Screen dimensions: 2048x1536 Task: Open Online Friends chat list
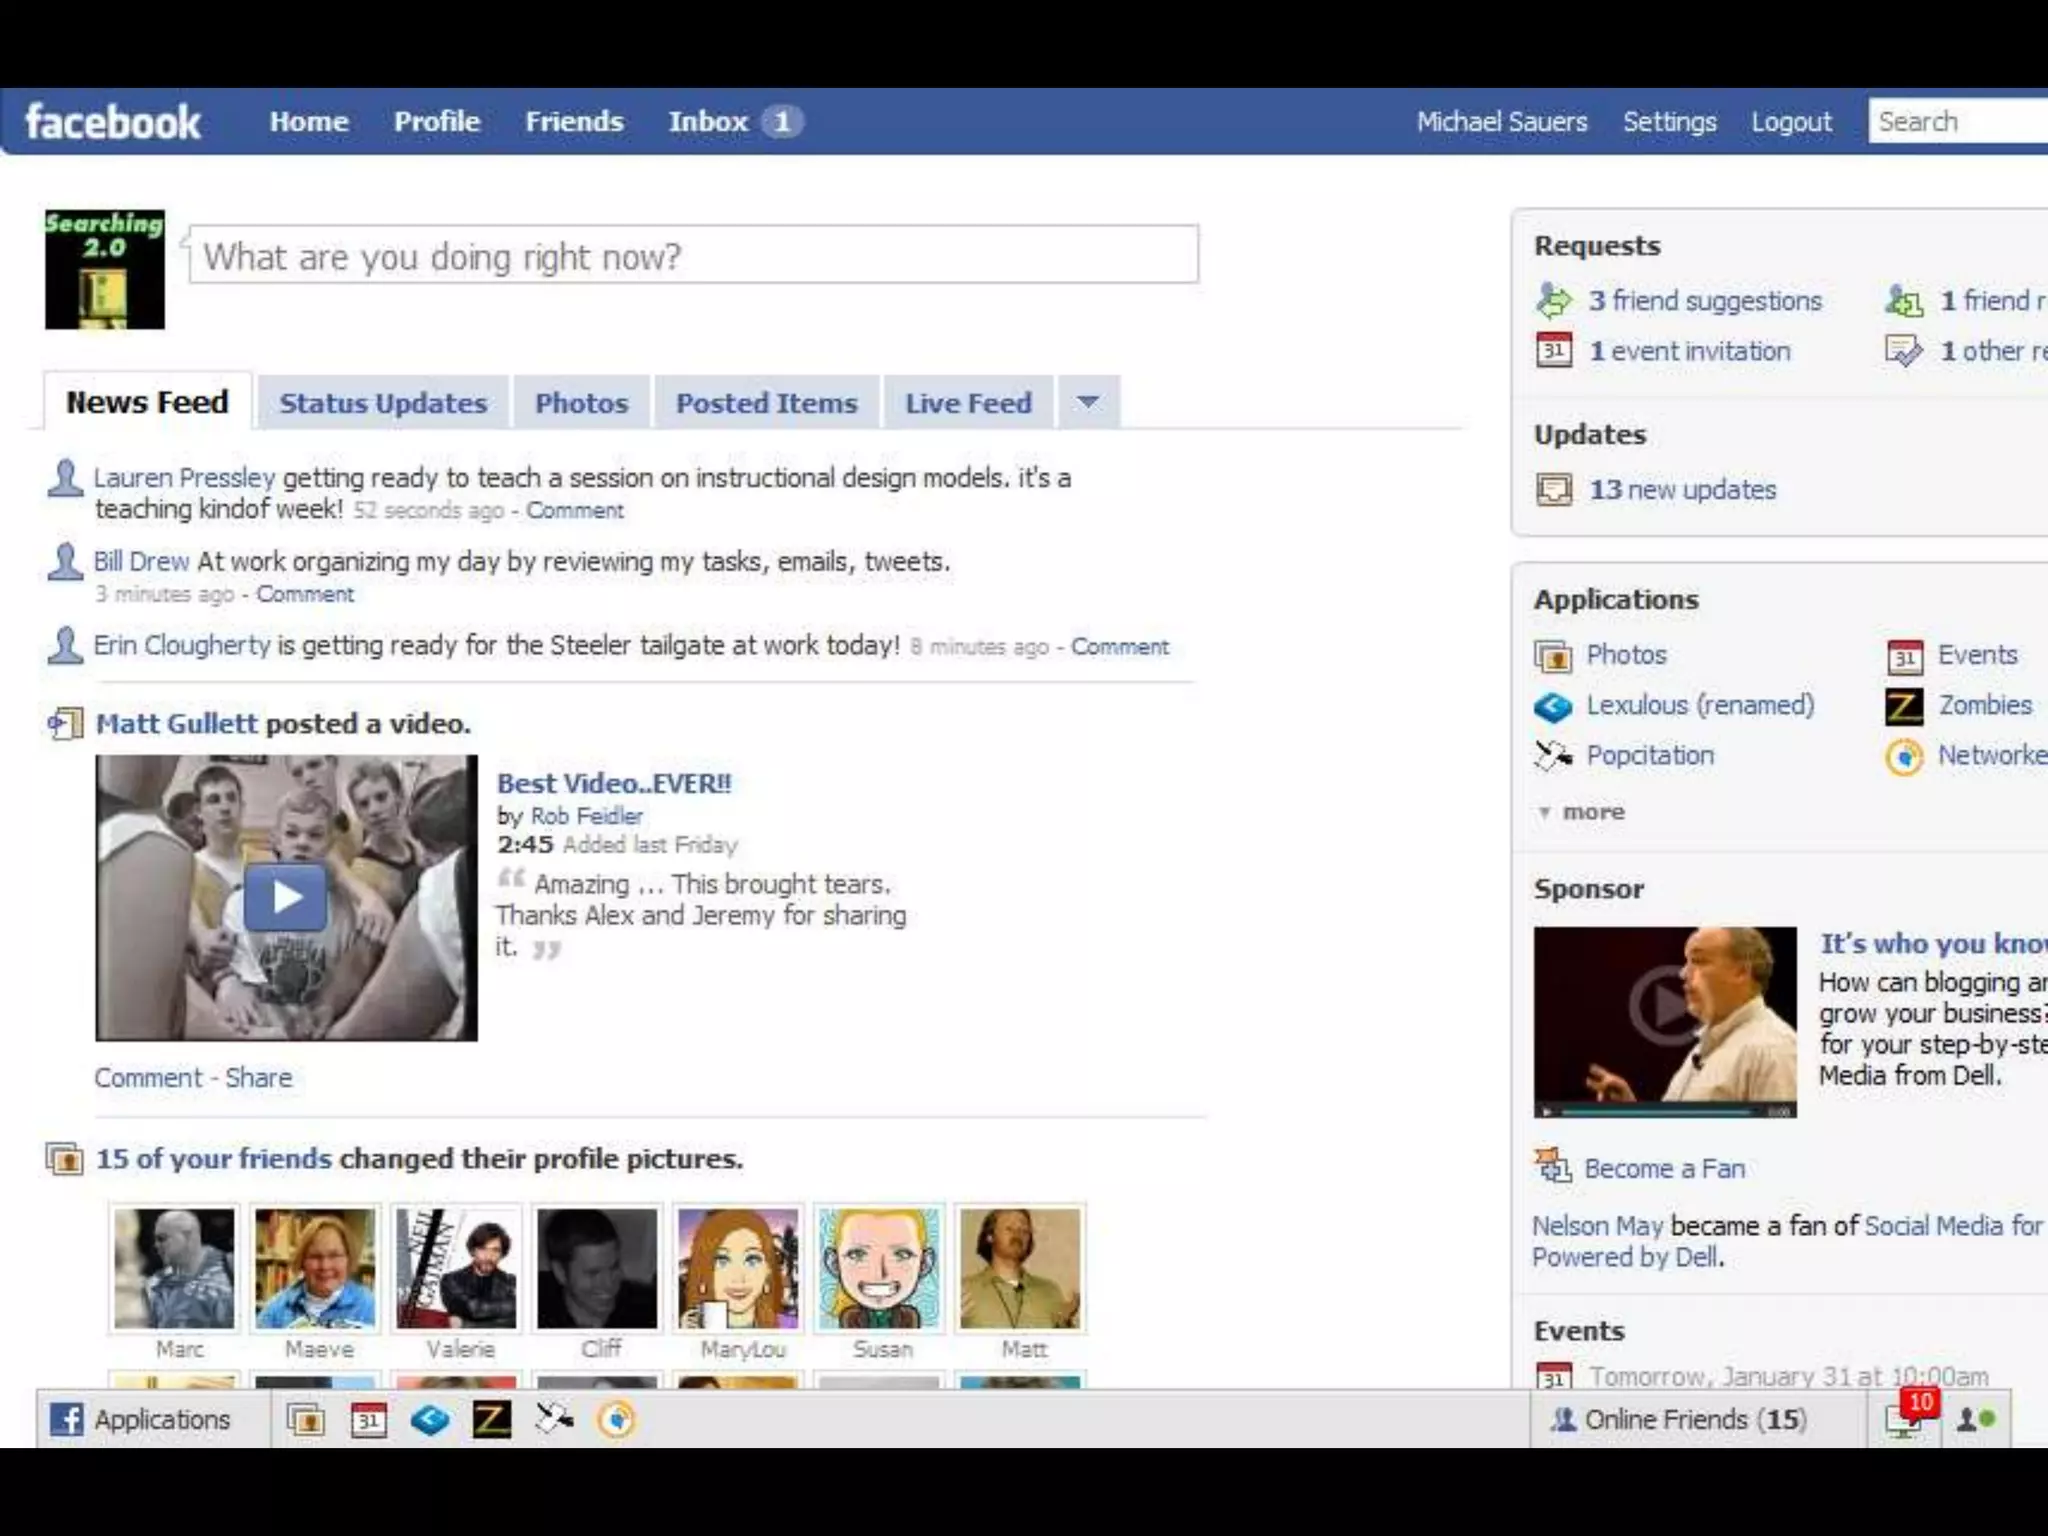(1680, 1419)
